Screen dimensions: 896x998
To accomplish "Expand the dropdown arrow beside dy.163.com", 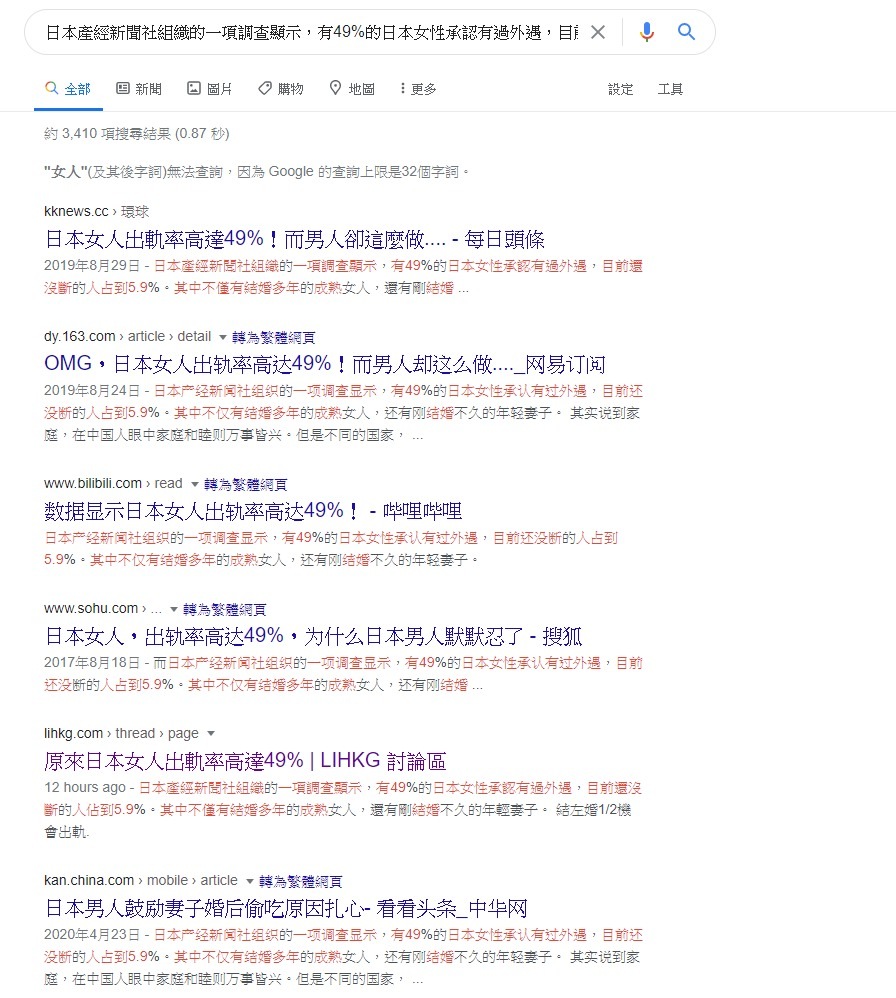I will [x=223, y=337].
